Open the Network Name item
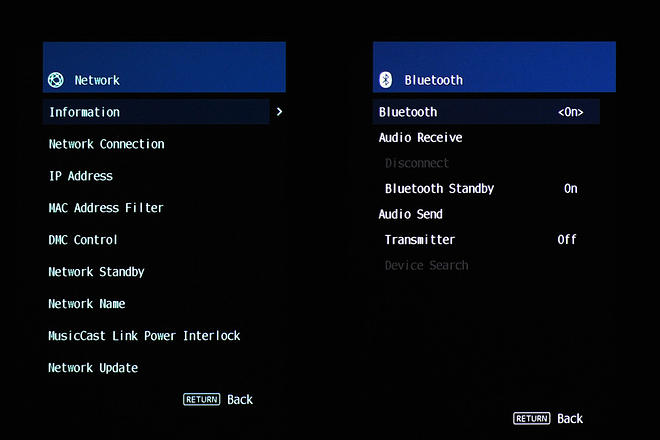This screenshot has width=660, height=440. [x=87, y=304]
